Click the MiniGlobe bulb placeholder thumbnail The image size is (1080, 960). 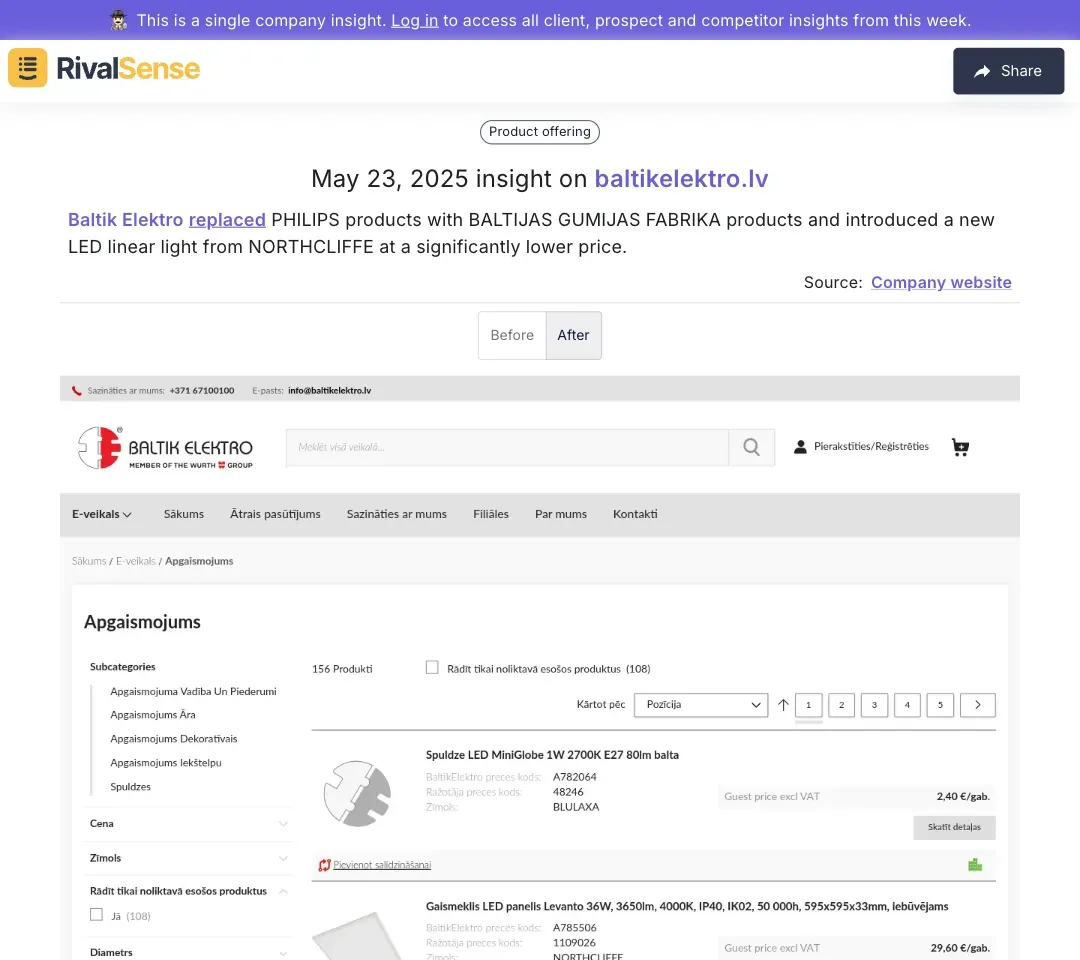point(357,793)
